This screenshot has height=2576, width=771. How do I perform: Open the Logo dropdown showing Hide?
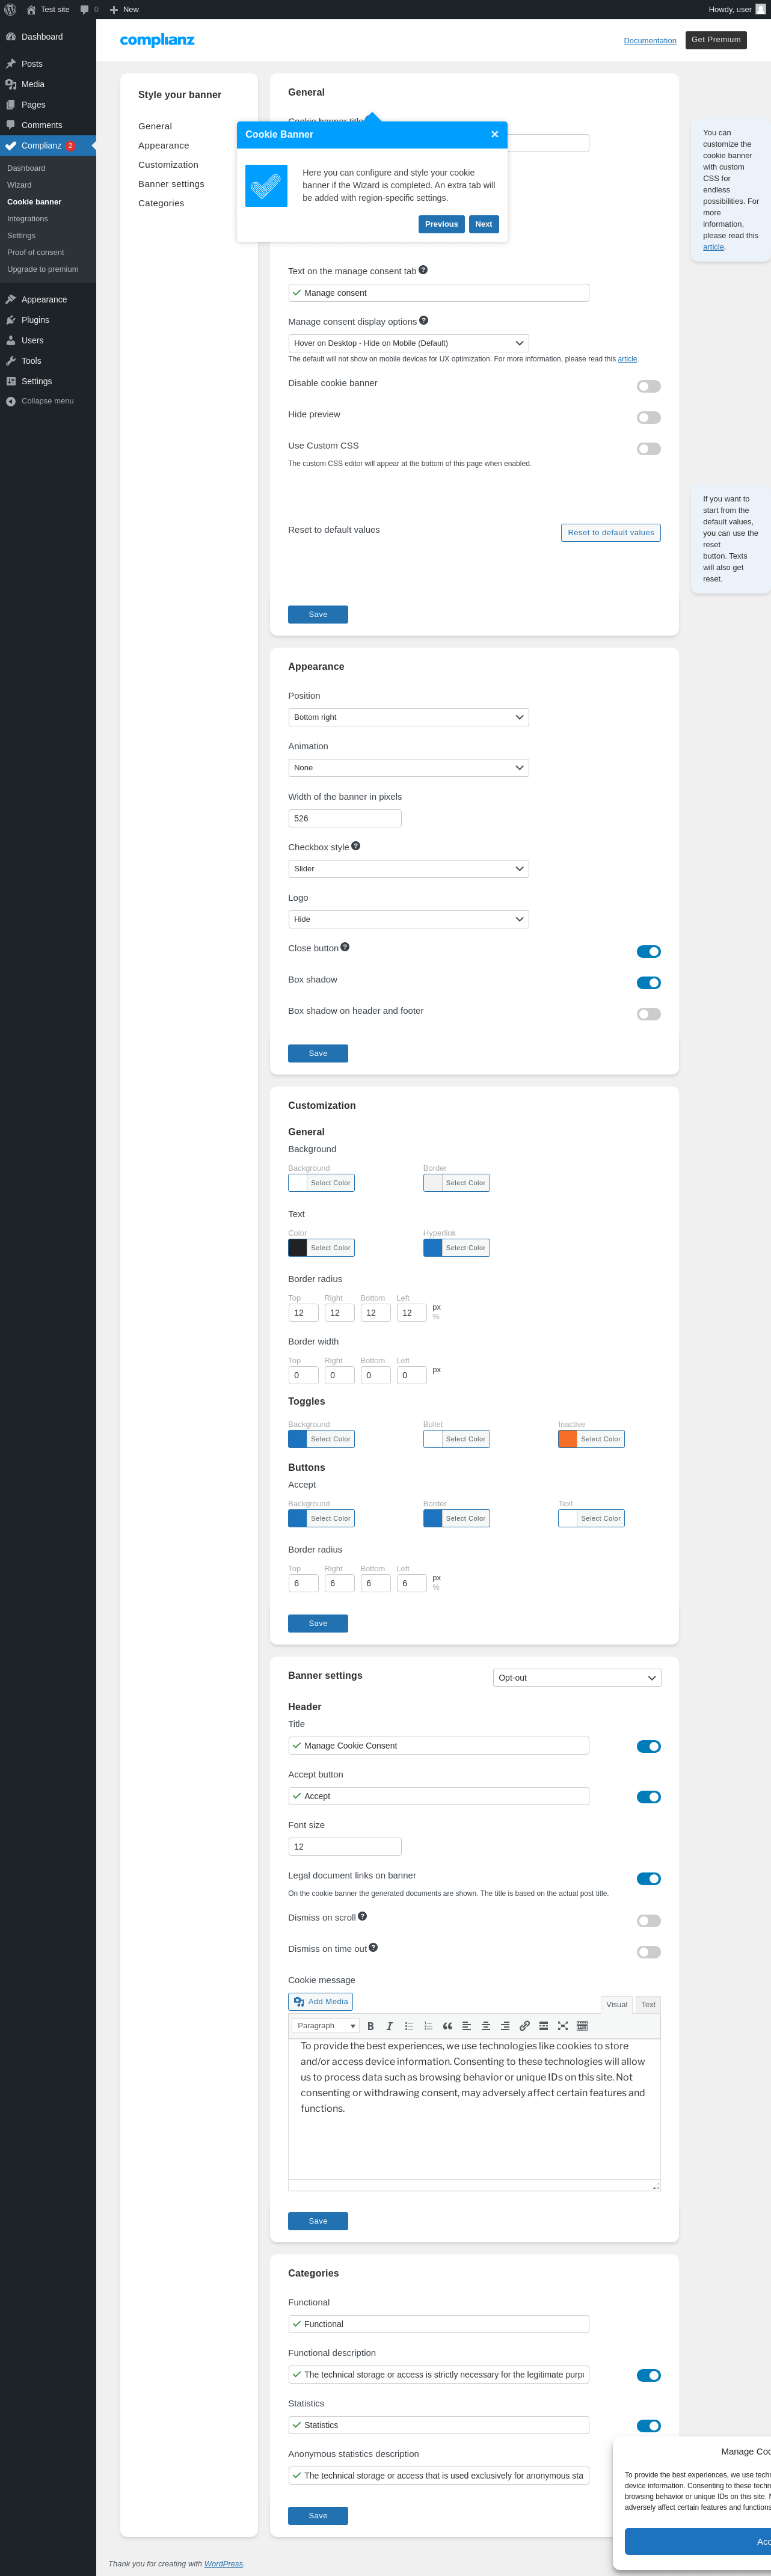408,919
